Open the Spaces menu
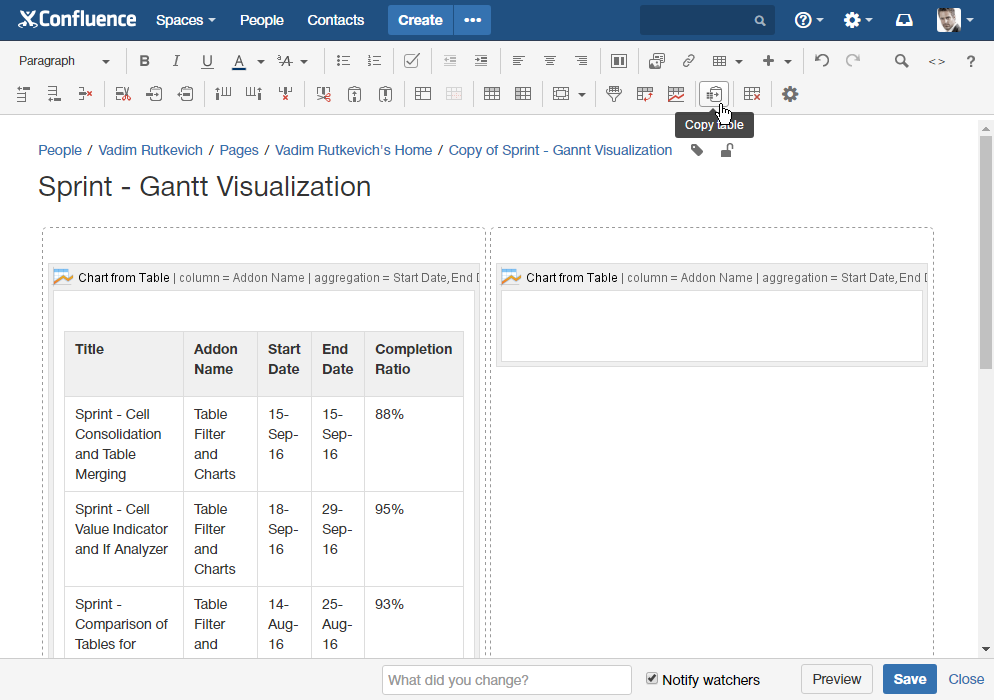This screenshot has width=994, height=700. 185,20
